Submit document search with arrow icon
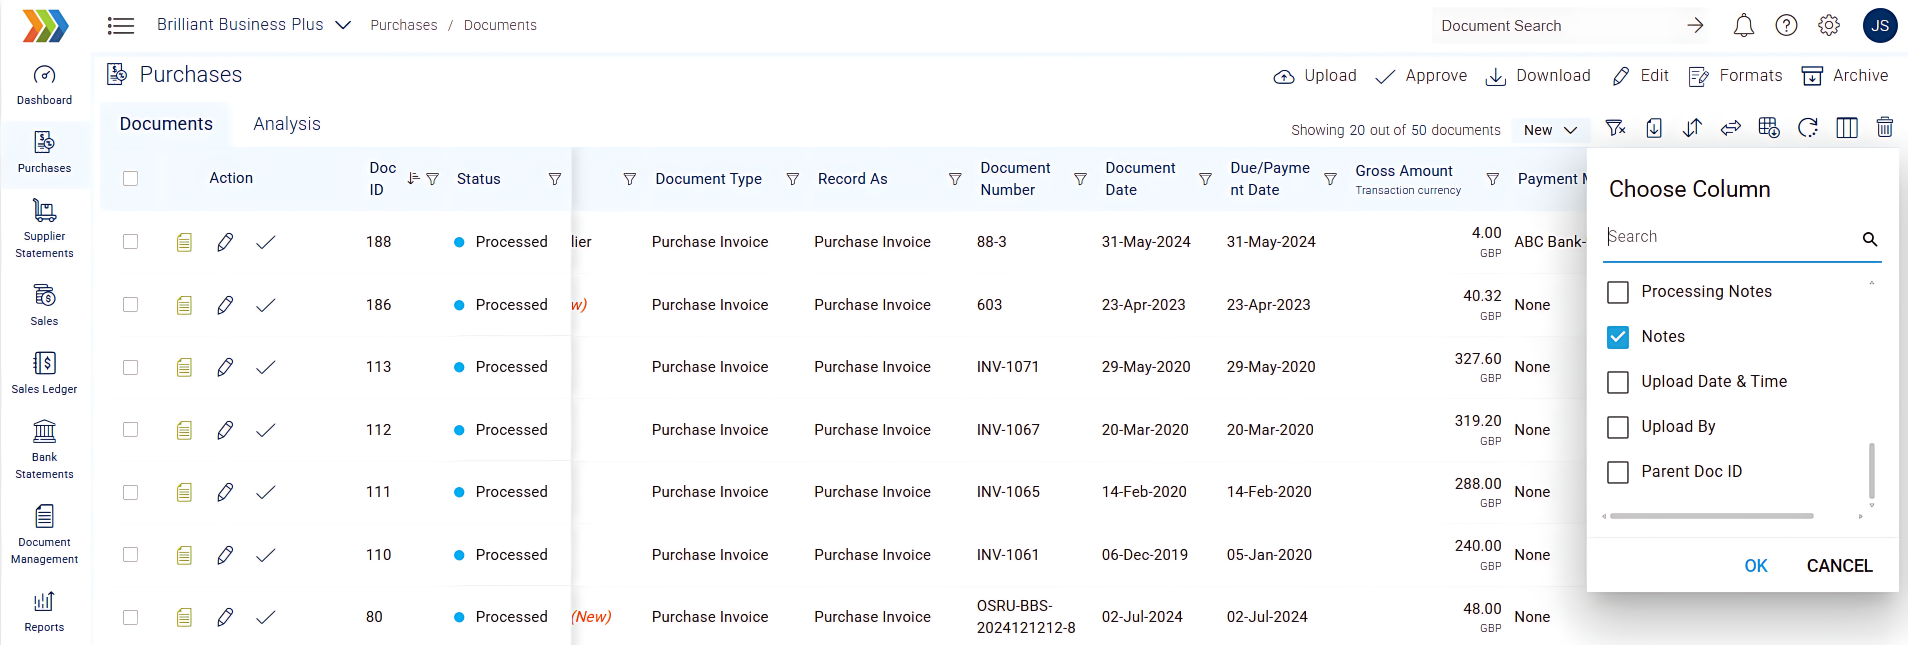The width and height of the screenshot is (1908, 645). [1695, 26]
